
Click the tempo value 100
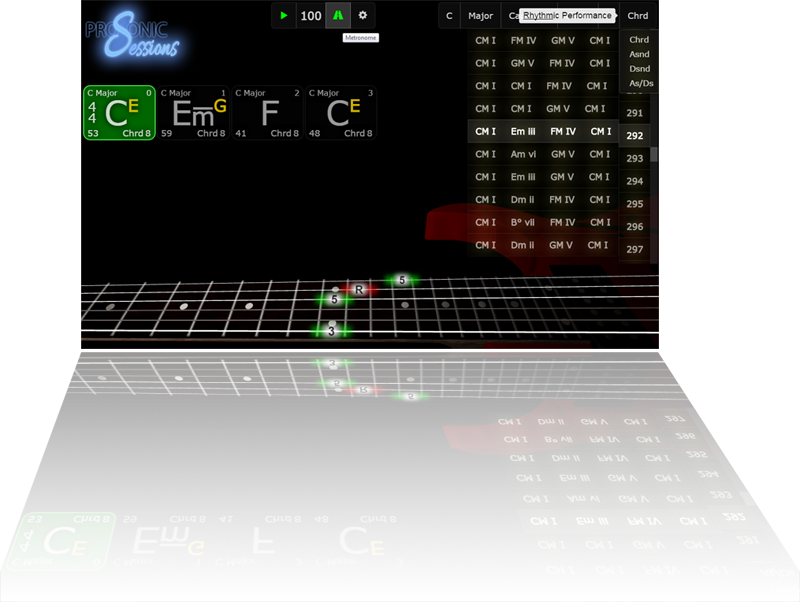[x=310, y=15]
